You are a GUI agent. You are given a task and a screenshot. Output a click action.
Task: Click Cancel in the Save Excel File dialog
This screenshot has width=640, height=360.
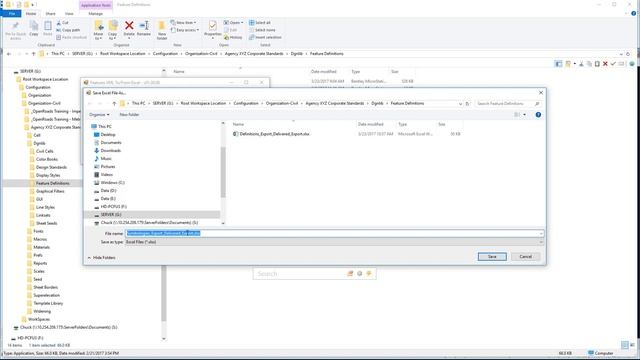(x=525, y=256)
